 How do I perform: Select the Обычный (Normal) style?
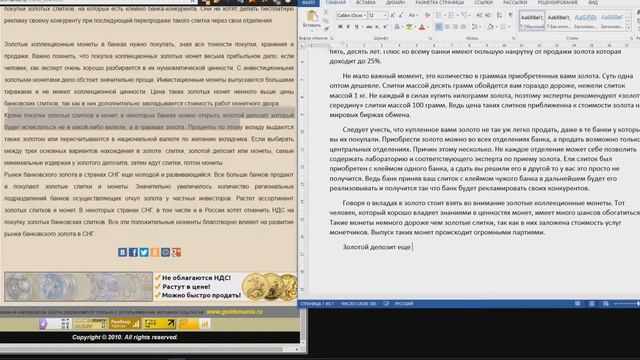click(532, 21)
